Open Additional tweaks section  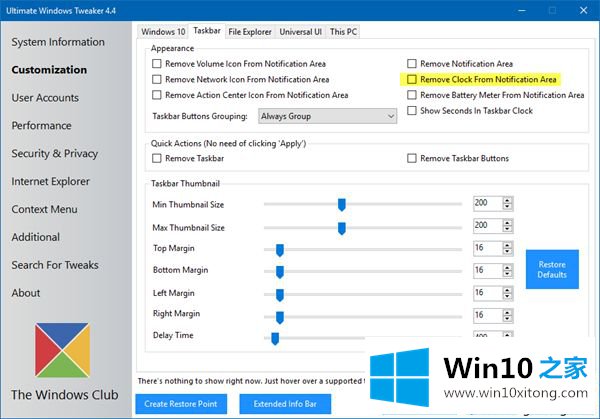click(x=36, y=237)
